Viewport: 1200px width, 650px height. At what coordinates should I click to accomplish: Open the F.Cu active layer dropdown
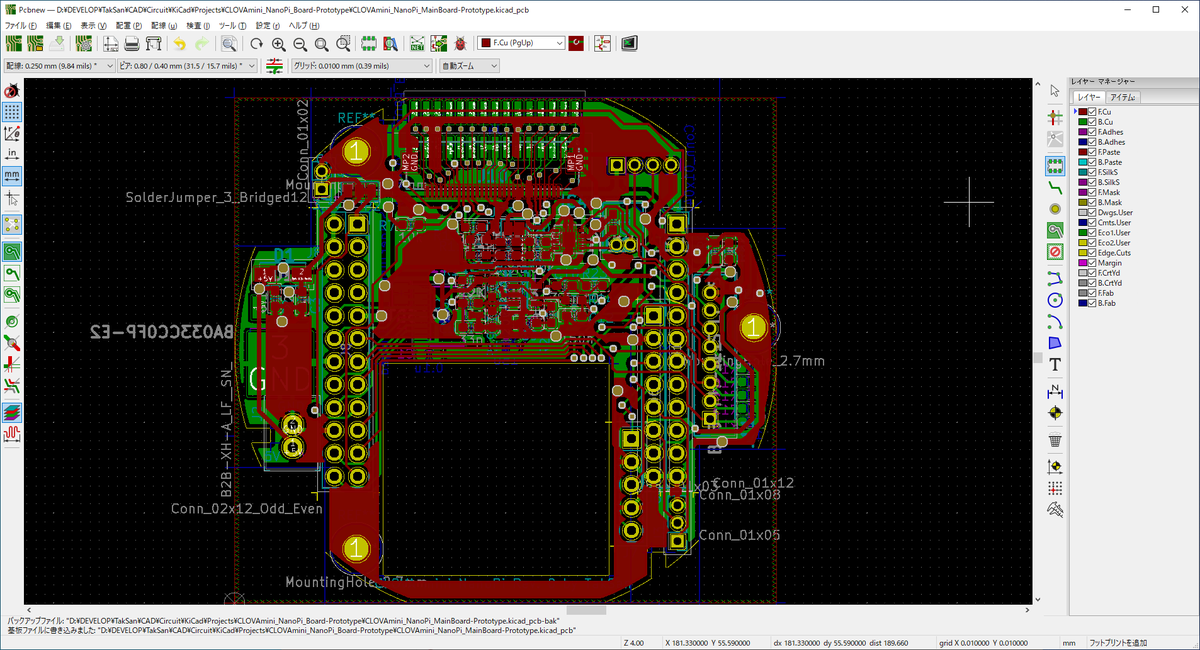pyautogui.click(x=521, y=44)
